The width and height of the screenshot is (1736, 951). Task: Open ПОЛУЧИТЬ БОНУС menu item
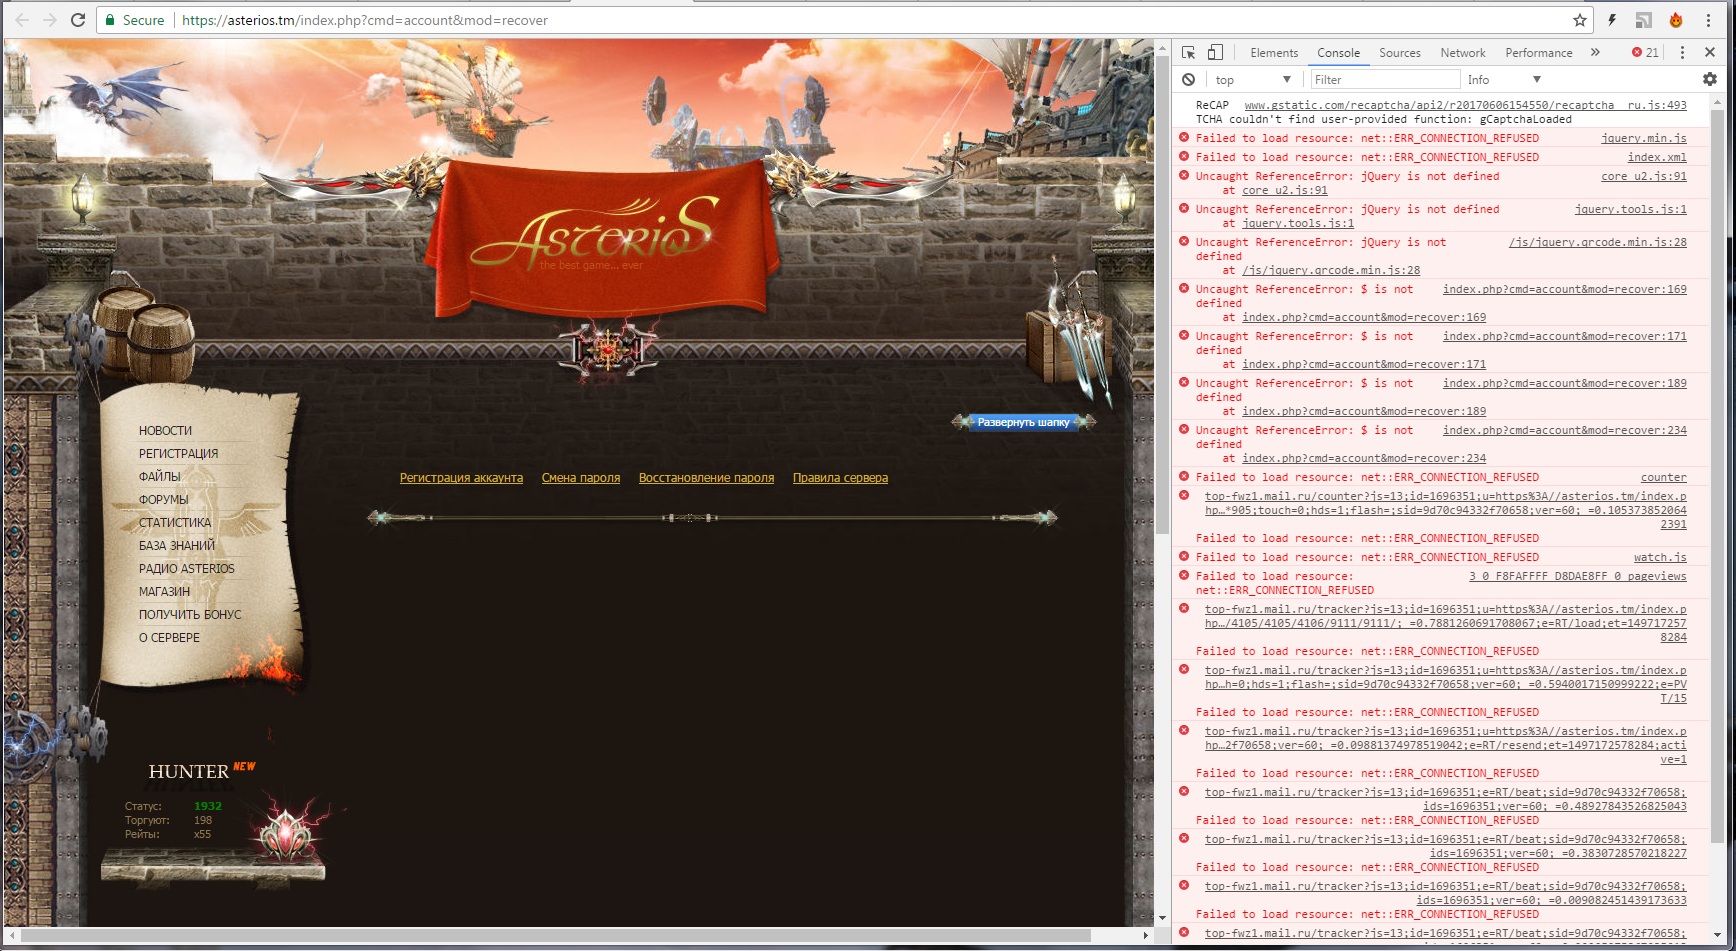pyautogui.click(x=190, y=615)
